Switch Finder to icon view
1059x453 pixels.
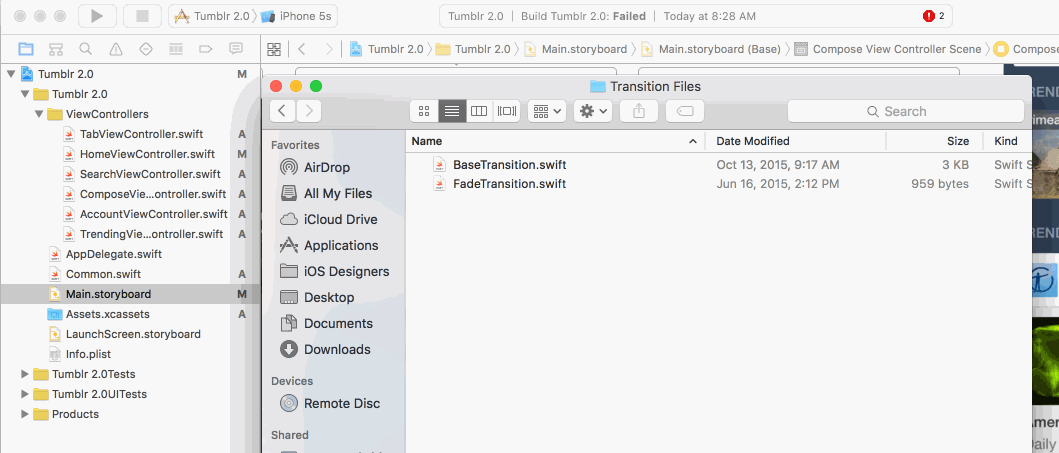coord(424,111)
